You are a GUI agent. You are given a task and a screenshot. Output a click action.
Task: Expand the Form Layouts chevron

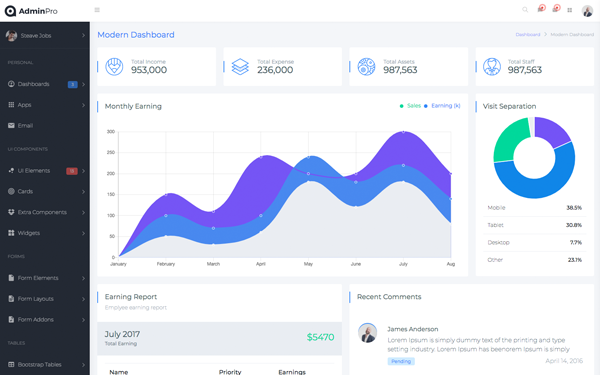pos(83,299)
